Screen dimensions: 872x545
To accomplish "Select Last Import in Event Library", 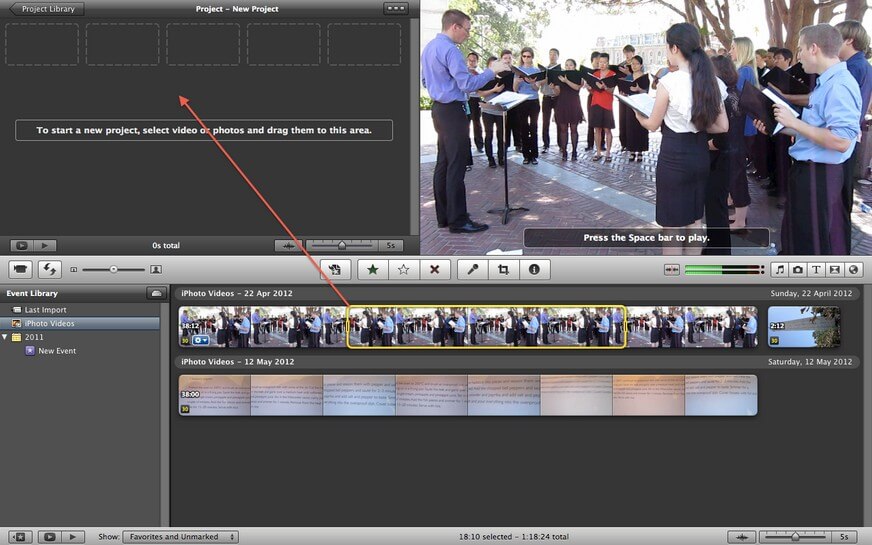I will pyautogui.click(x=81, y=310).
